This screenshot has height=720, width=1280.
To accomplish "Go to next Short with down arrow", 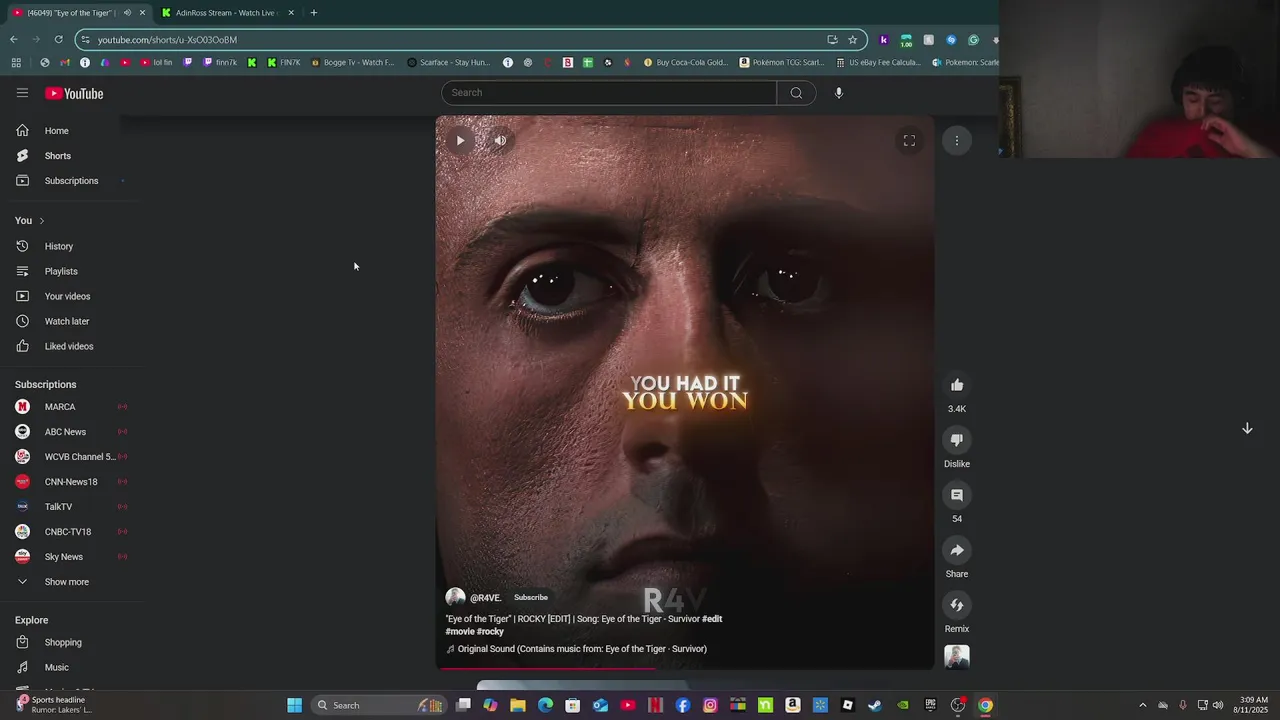I will point(1247,428).
